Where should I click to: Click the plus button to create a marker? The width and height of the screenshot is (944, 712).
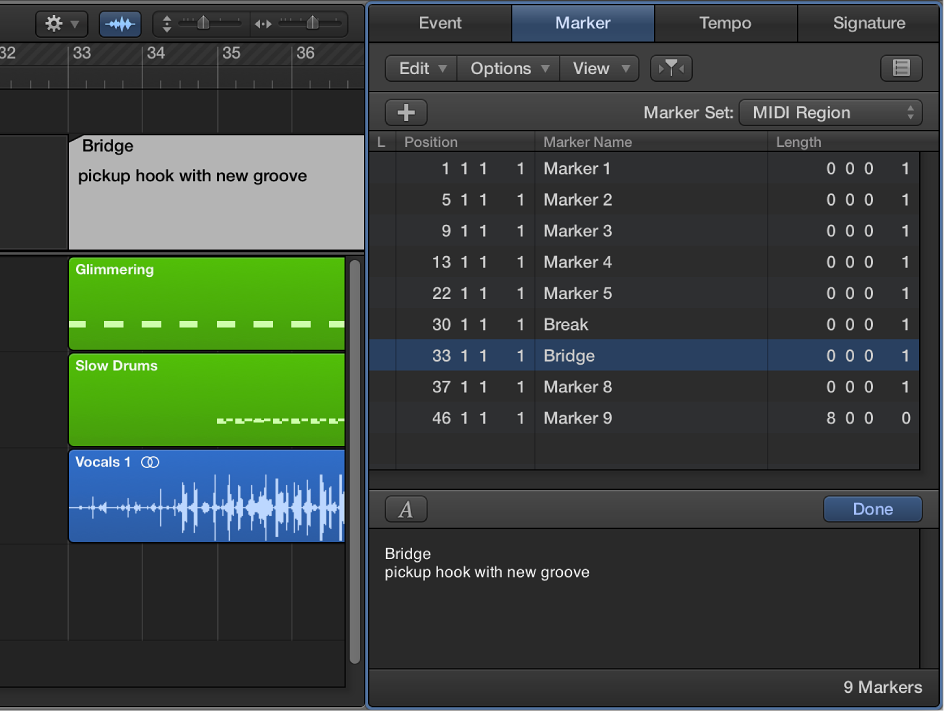click(406, 112)
